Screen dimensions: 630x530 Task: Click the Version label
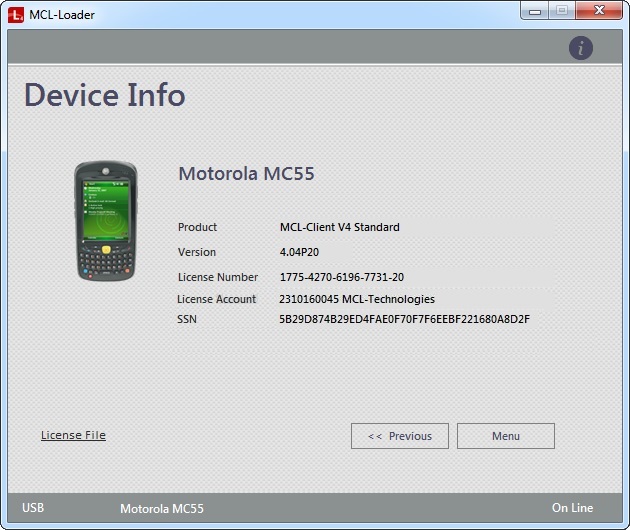tap(197, 252)
